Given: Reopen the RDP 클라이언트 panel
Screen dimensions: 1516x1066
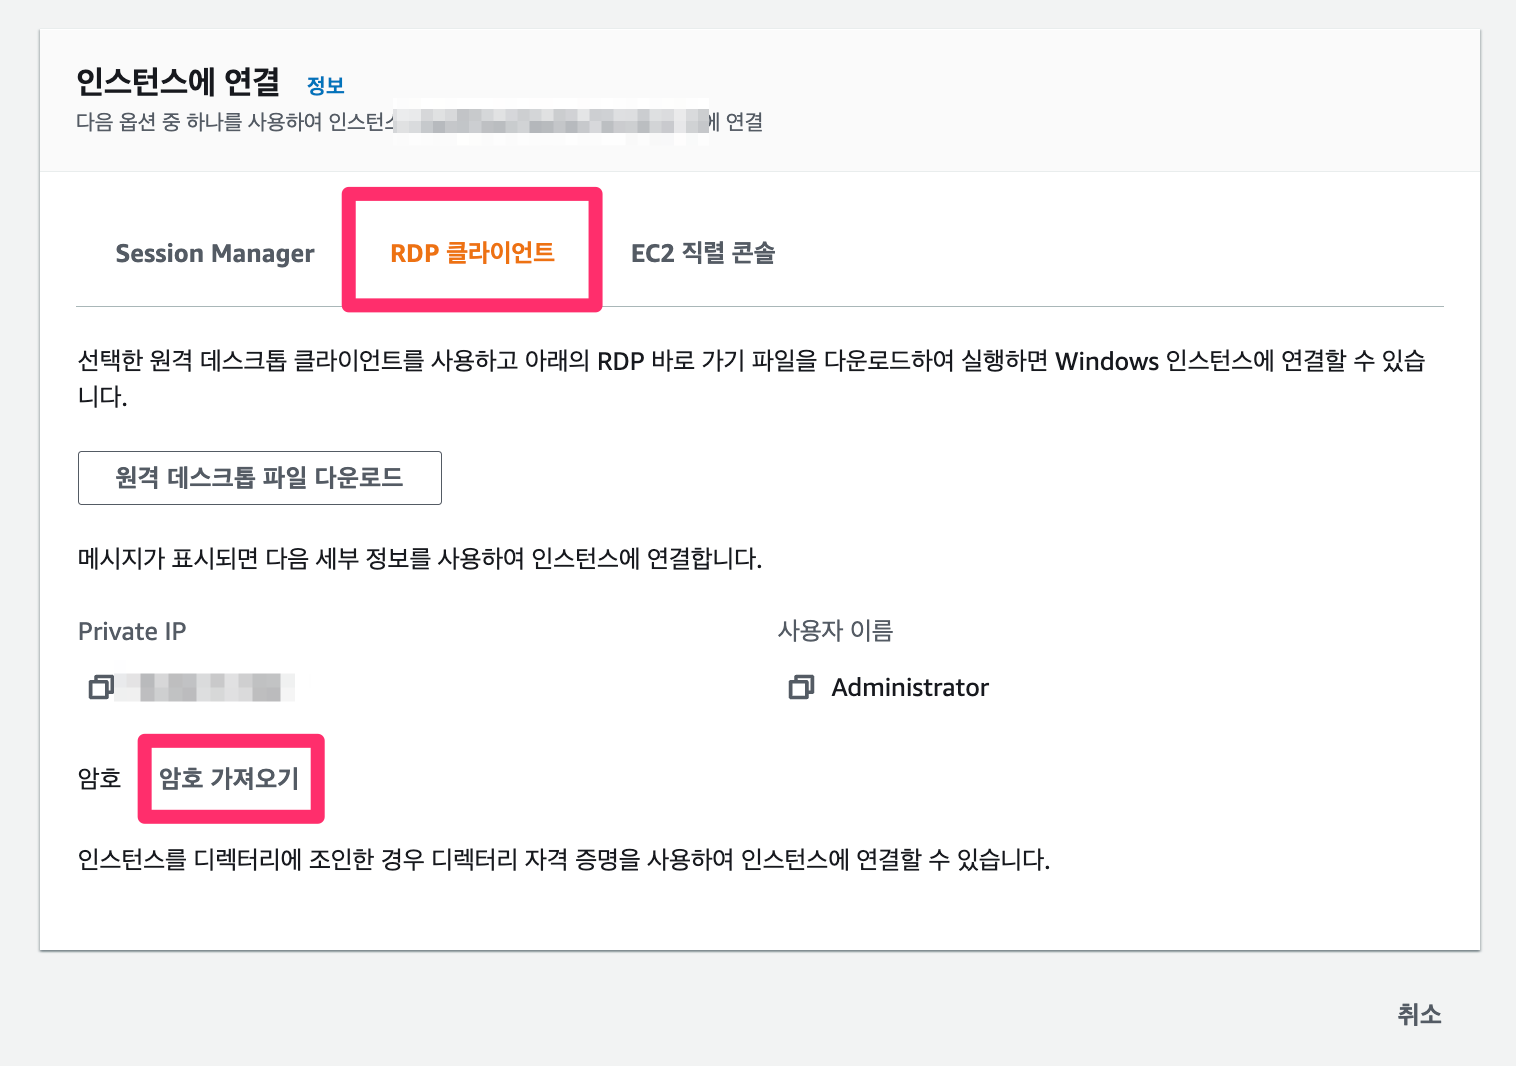Looking at the screenshot, I should (472, 252).
